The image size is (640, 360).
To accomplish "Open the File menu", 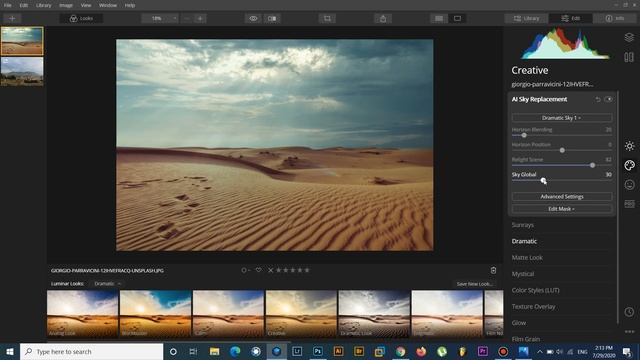I will tap(8, 5).
